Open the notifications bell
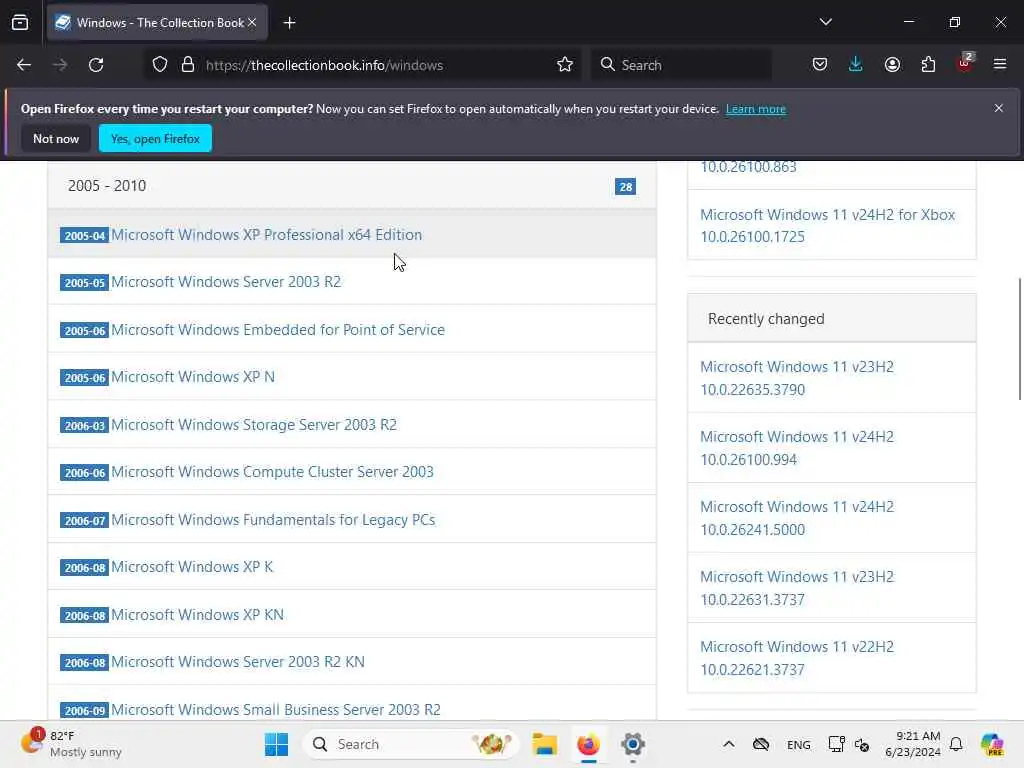This screenshot has height=768, width=1024. [956, 744]
